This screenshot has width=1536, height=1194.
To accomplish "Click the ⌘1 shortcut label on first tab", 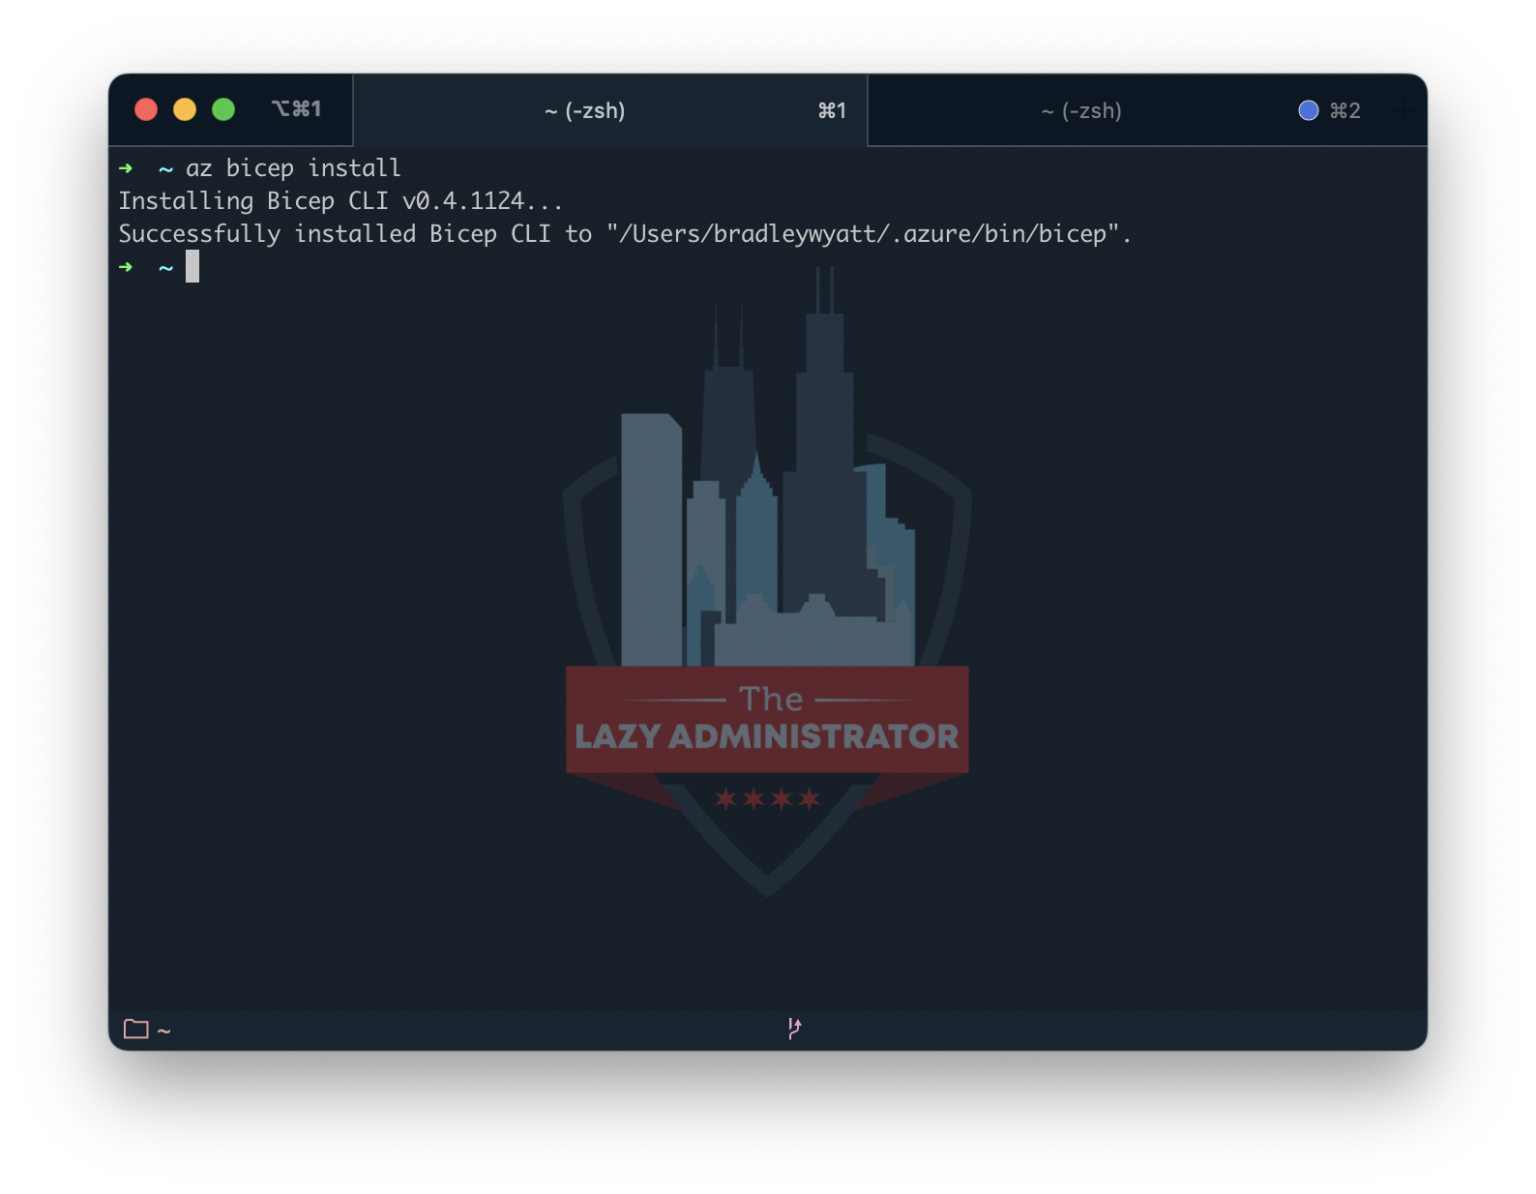I will click(832, 111).
